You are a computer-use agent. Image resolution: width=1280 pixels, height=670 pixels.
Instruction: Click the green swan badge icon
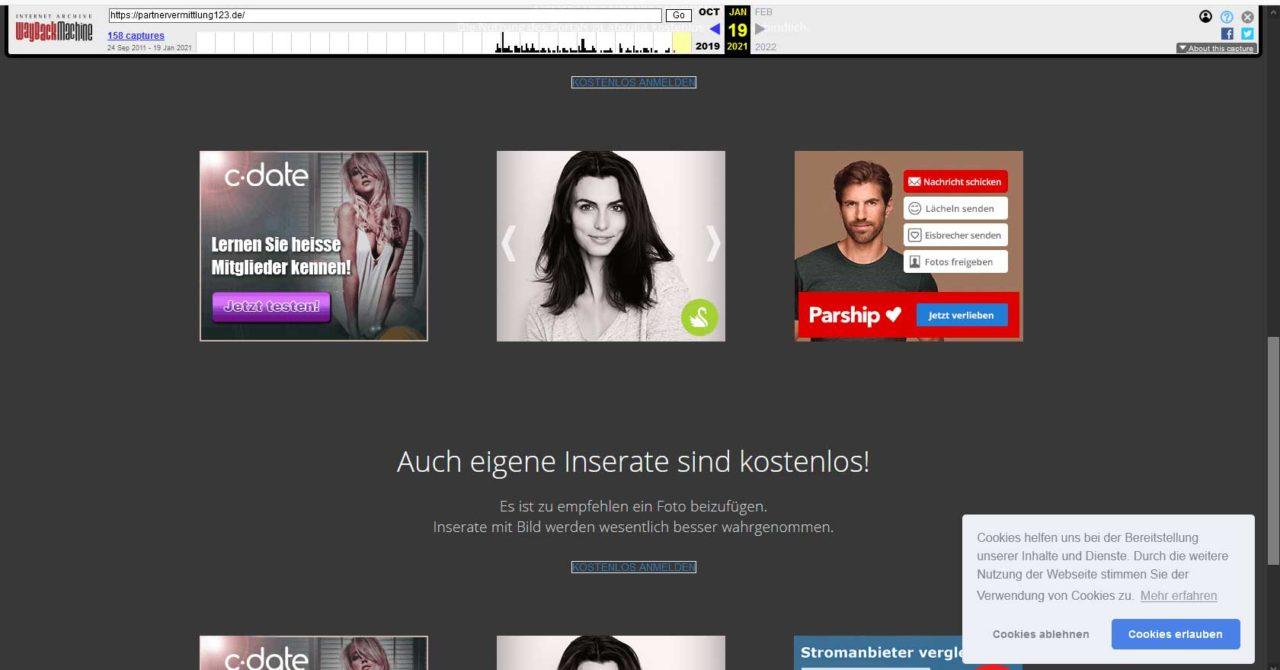click(x=700, y=318)
